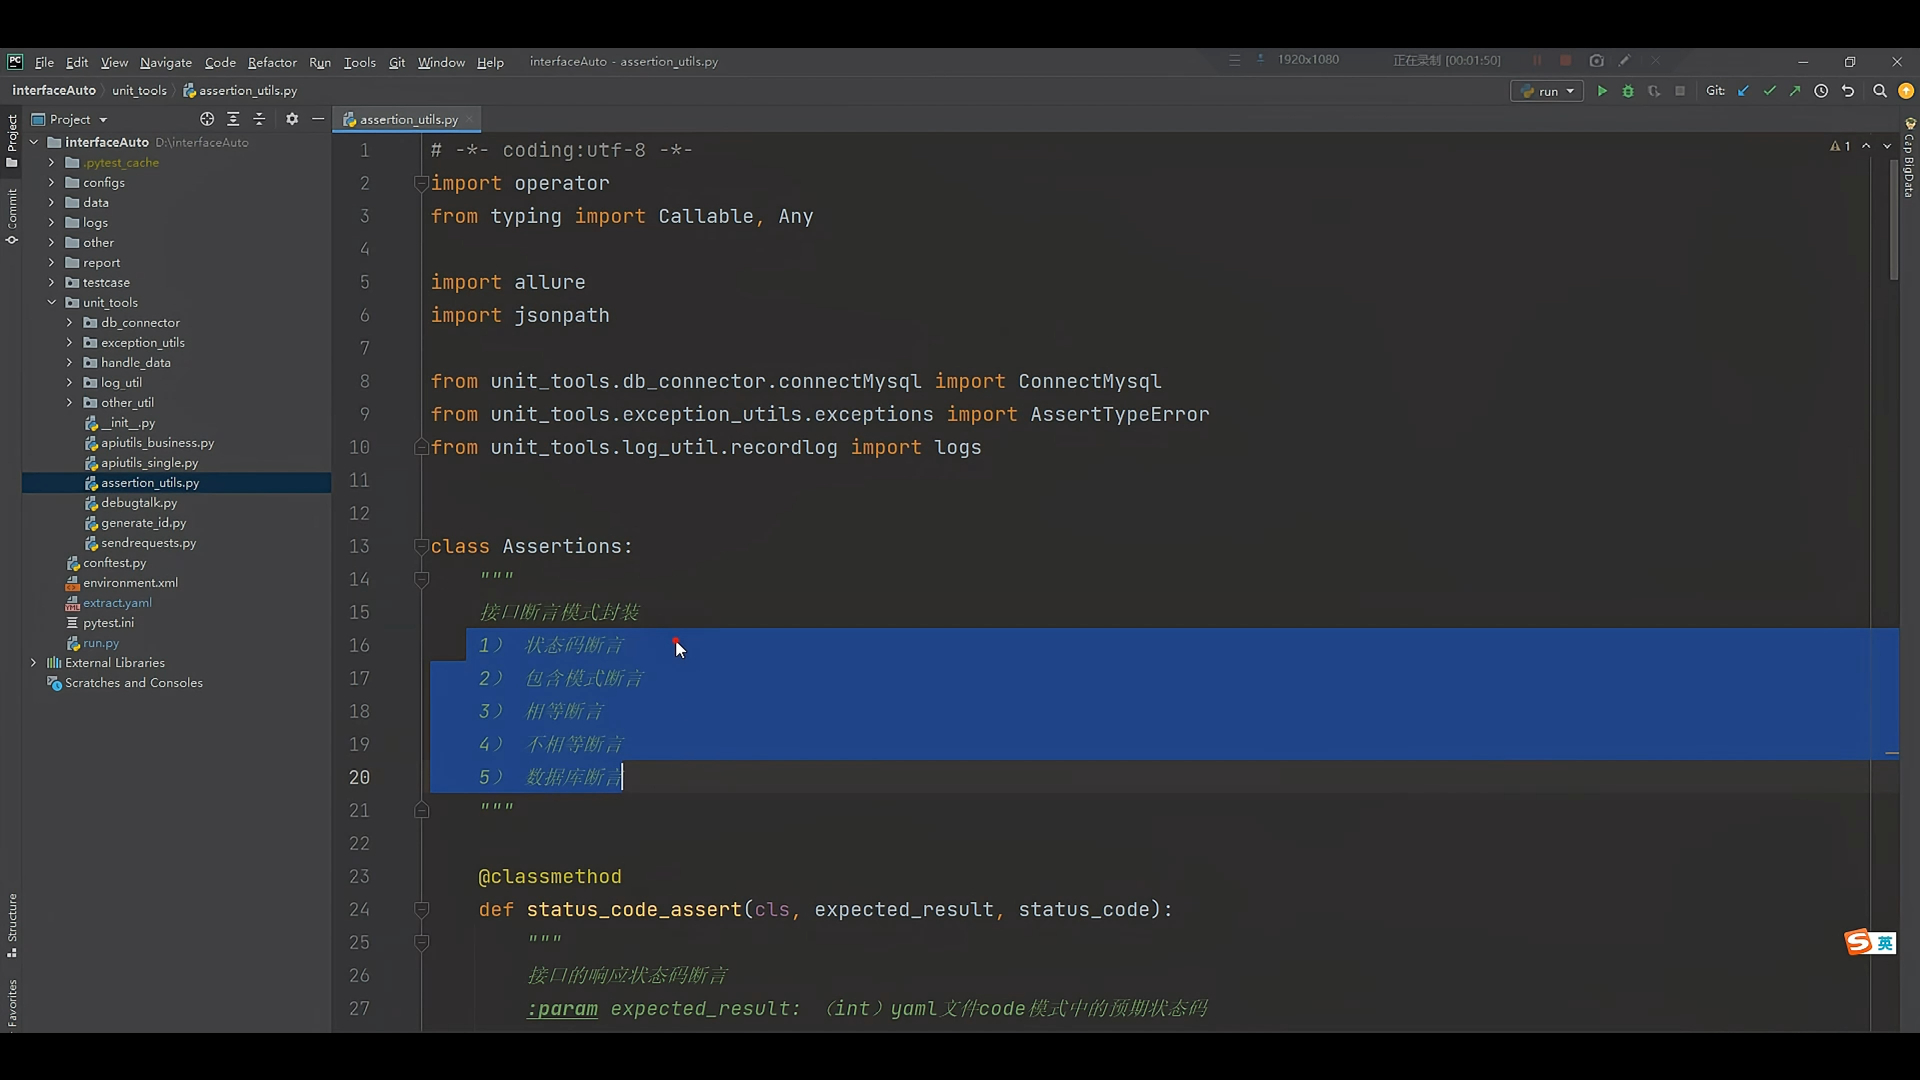Open the Project view selector dropdown
Screen dimensions: 1920x1080
click(70, 119)
